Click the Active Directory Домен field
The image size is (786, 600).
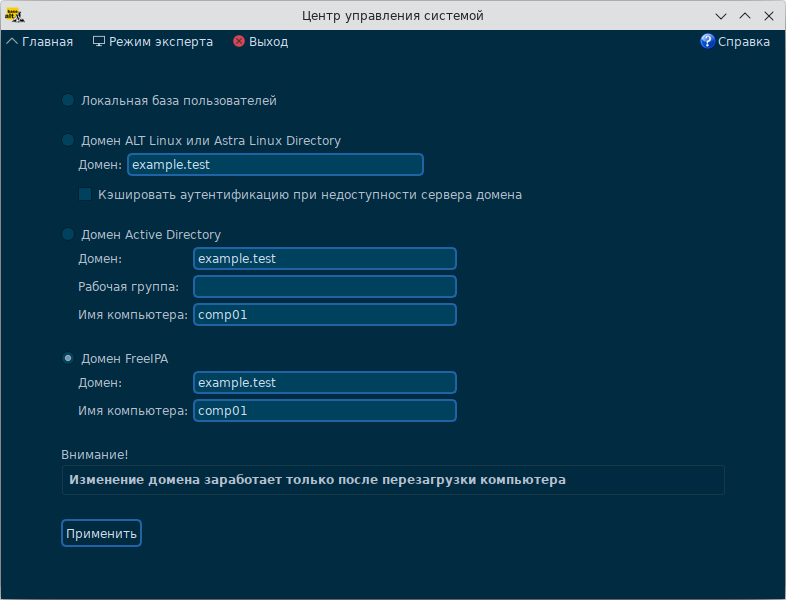[x=325, y=259]
